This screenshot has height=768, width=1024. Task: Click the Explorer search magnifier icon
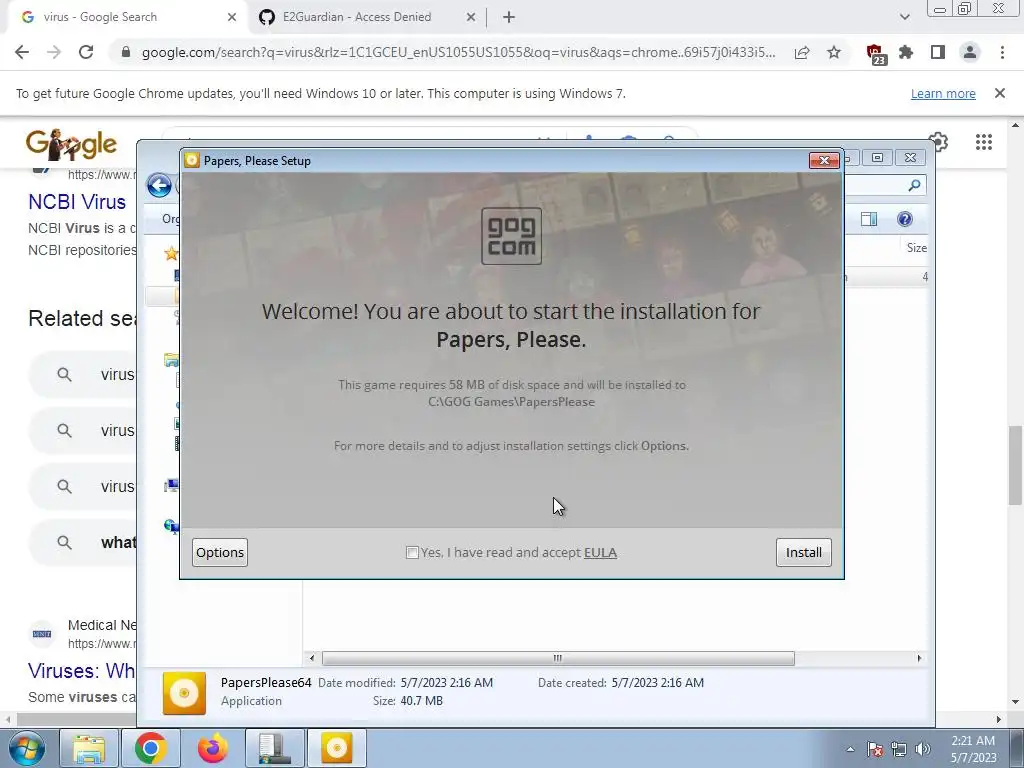point(914,185)
